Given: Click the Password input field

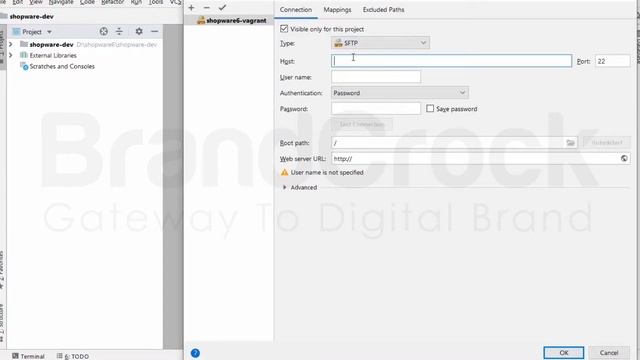Looking at the screenshot, I should tap(376, 109).
